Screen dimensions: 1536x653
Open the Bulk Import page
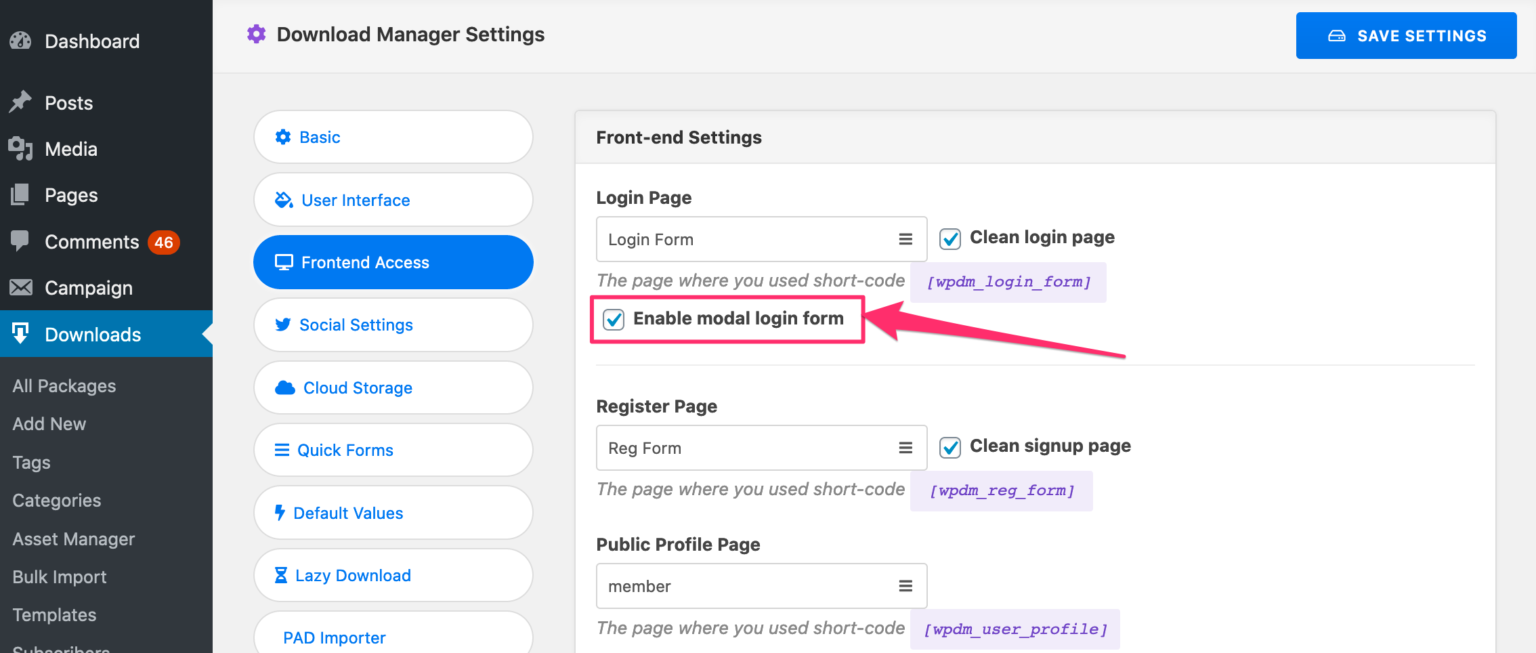pos(59,576)
